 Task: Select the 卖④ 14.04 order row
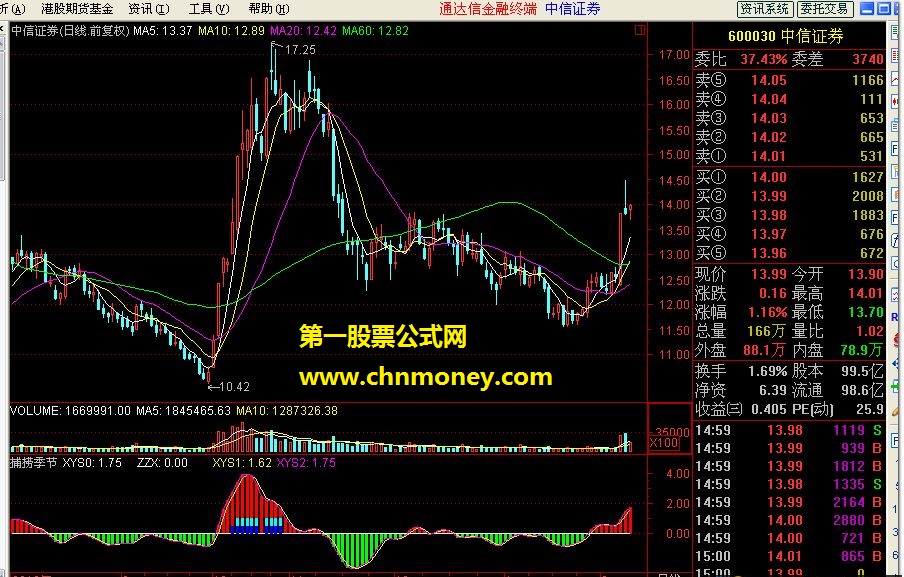[x=789, y=99]
